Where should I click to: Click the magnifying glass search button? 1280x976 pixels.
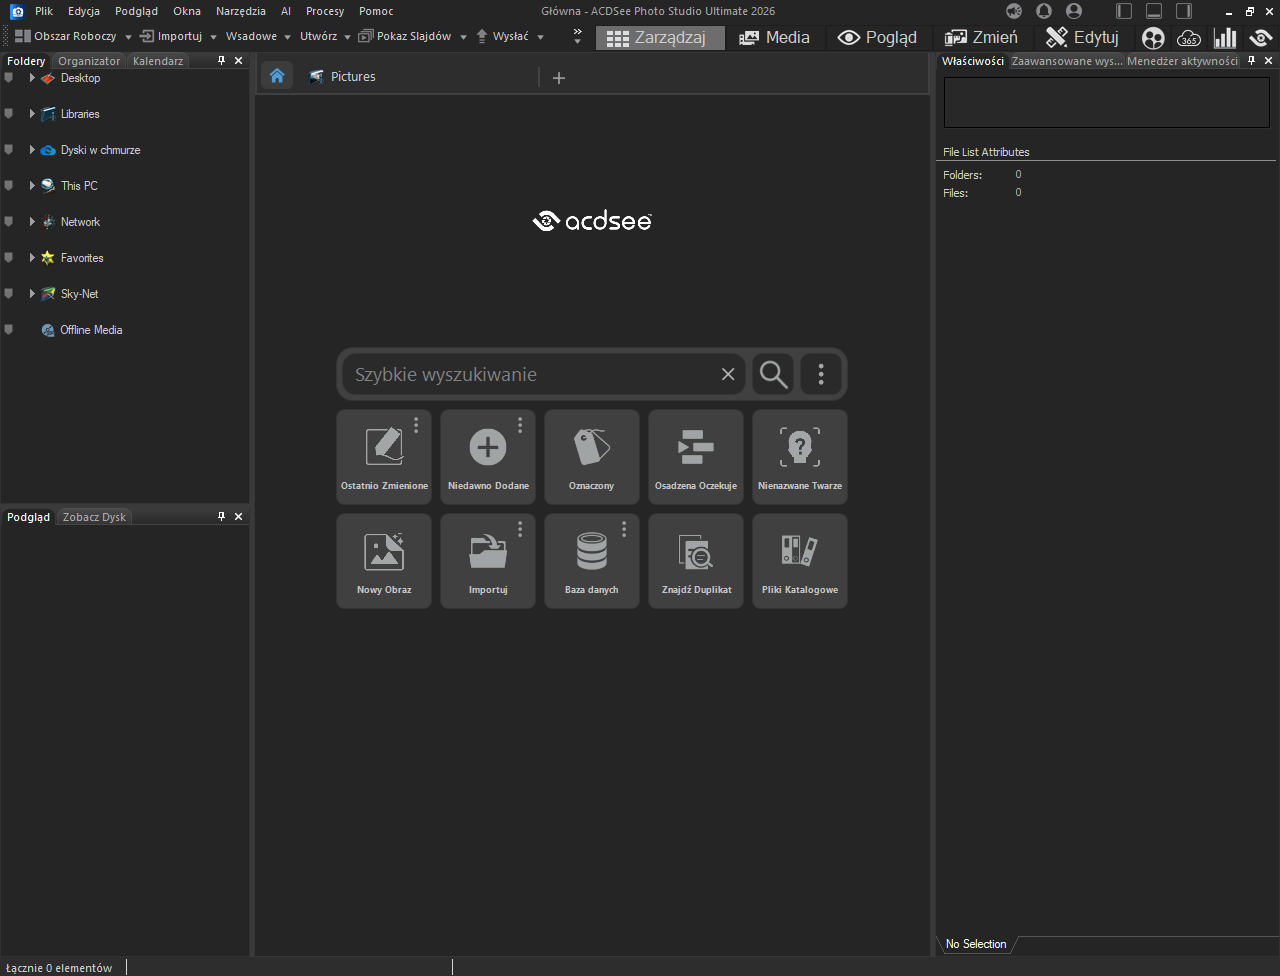click(773, 374)
